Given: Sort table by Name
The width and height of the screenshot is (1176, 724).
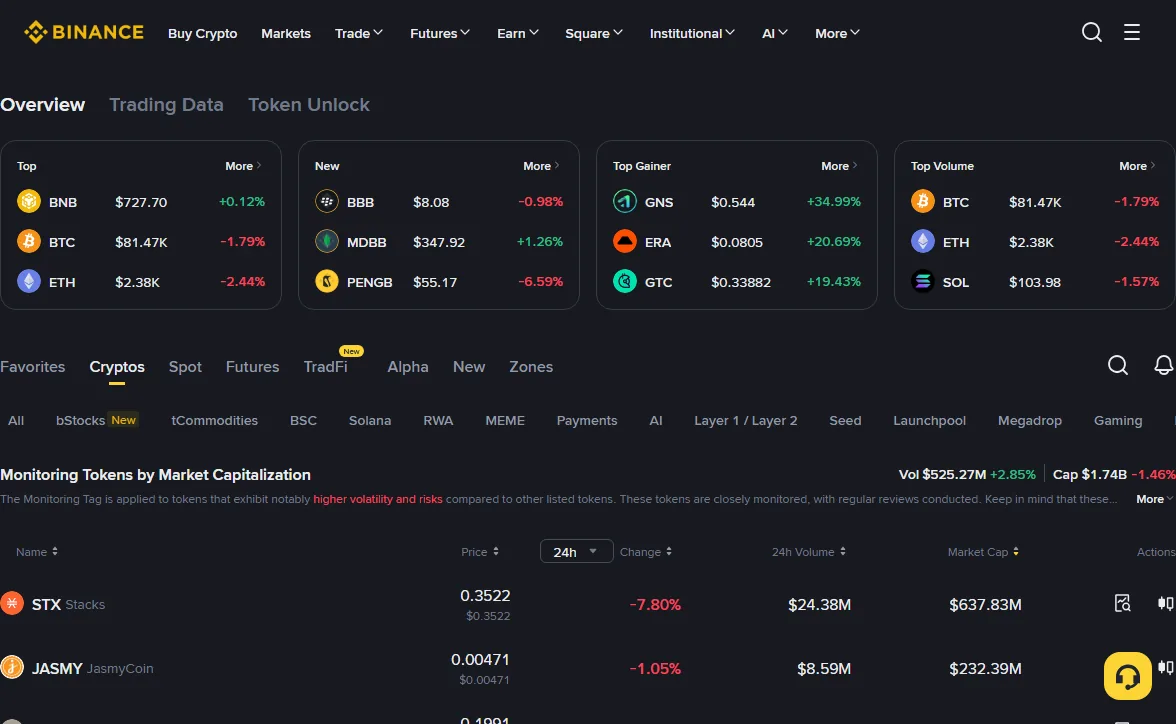Looking at the screenshot, I should pyautogui.click(x=37, y=551).
